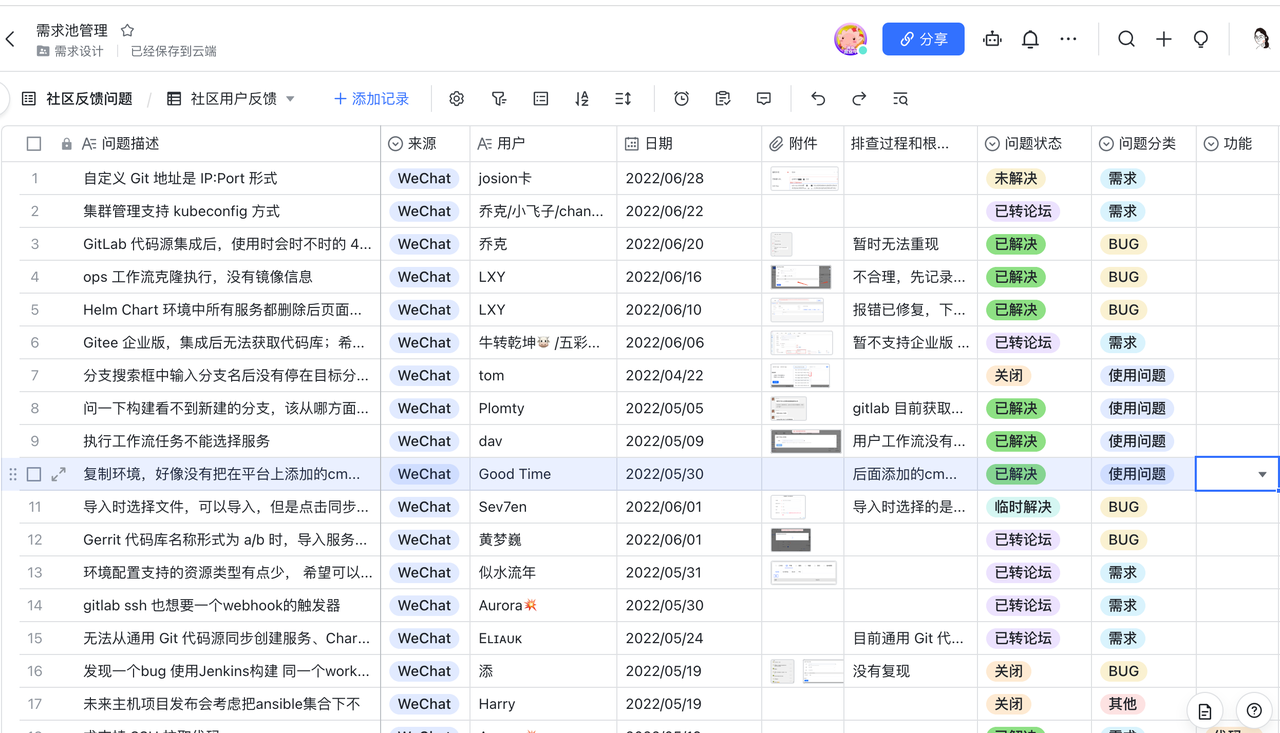Open field settings gear icon

tap(457, 99)
